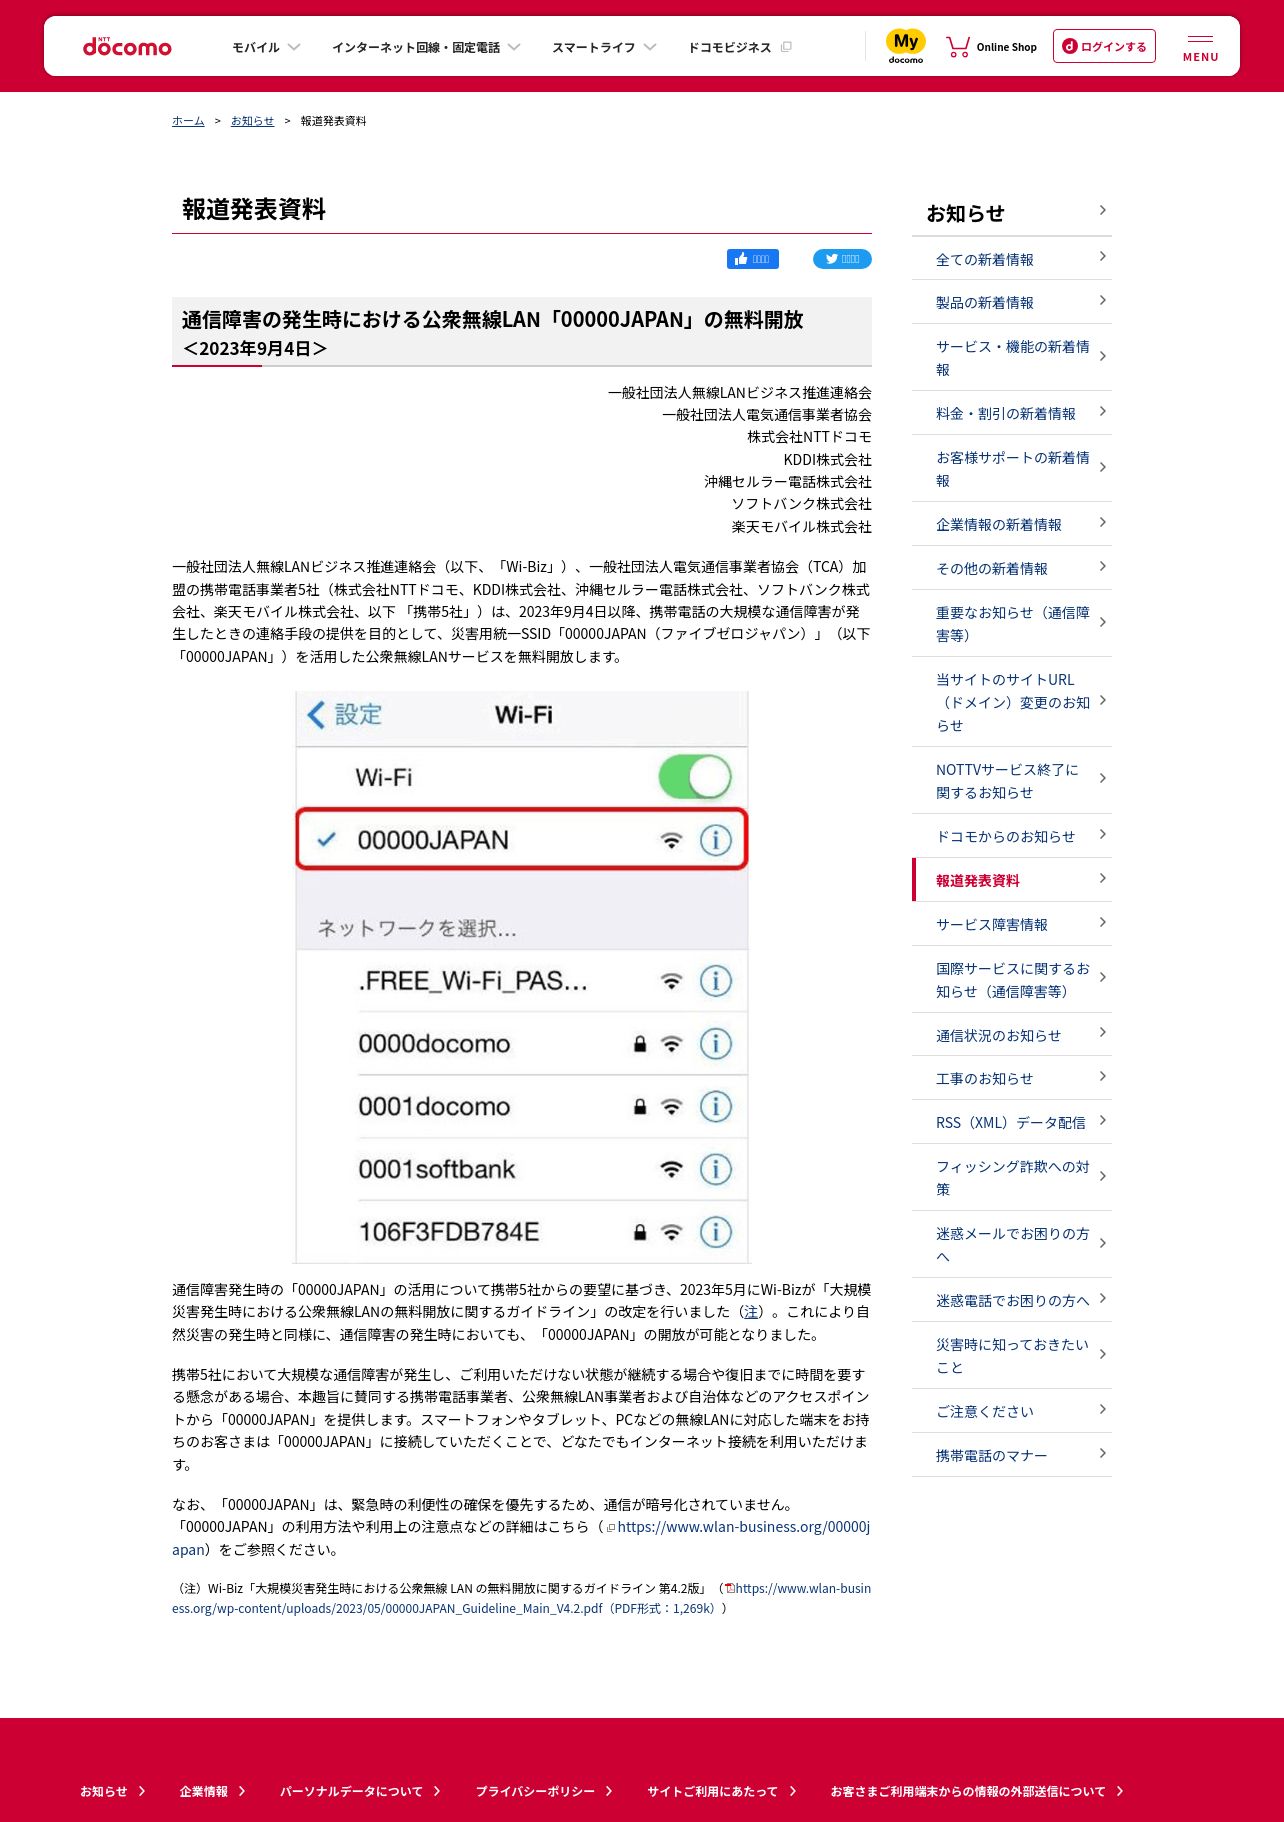Open 当サイトのサイトURL変更のお知らせ item
1284x1822 pixels.
1012,702
